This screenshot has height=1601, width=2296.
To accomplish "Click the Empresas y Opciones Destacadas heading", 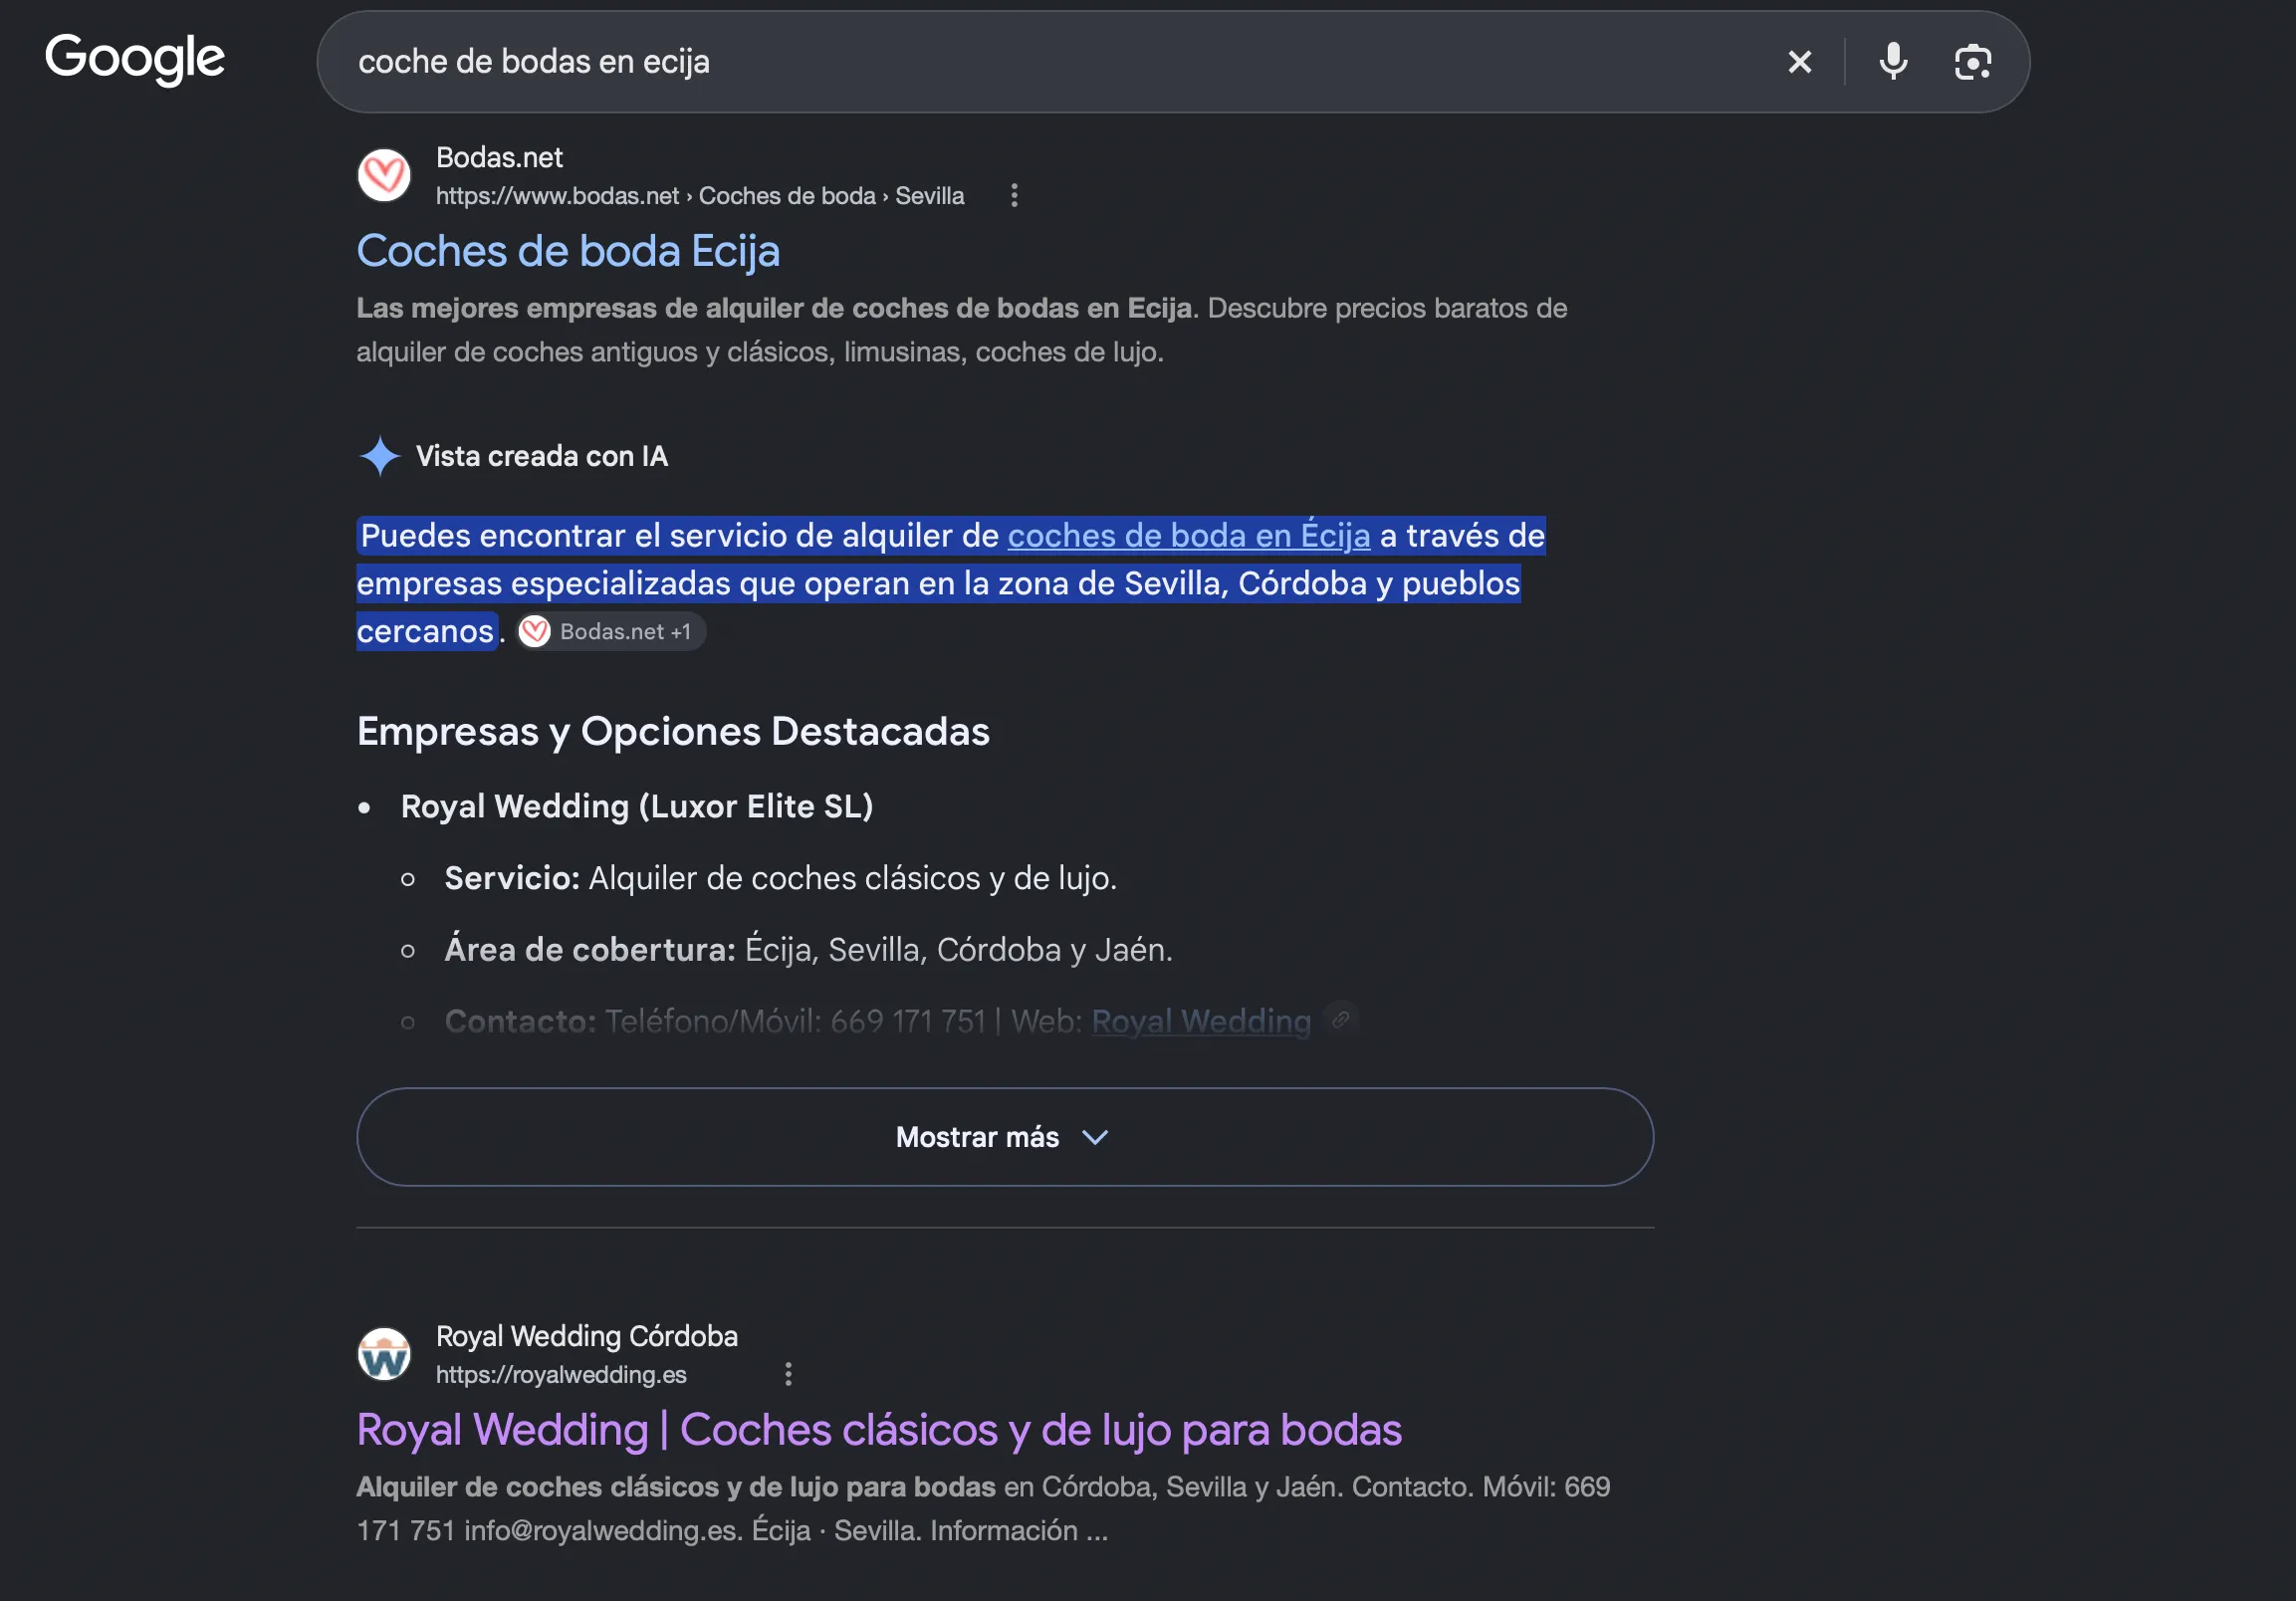I will point(673,732).
